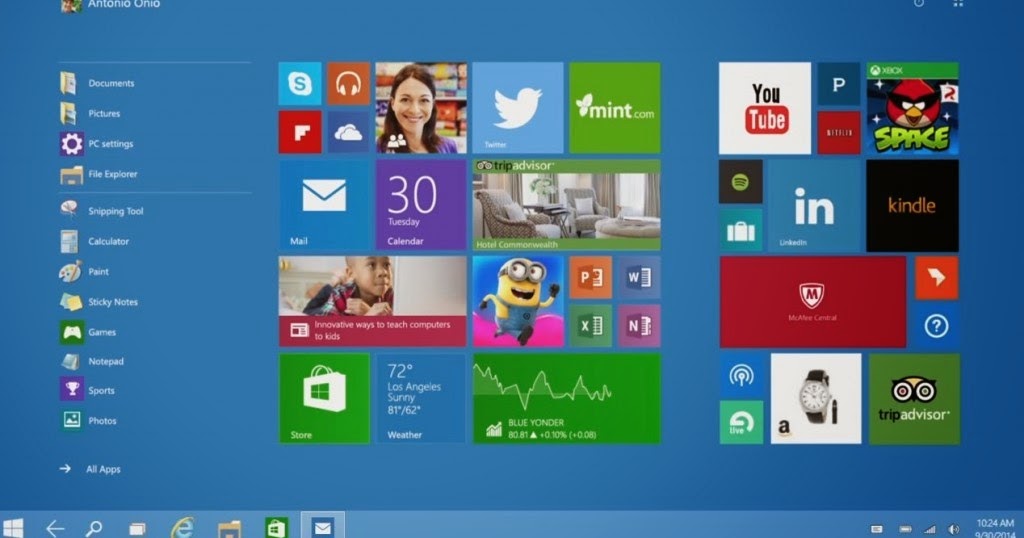The width and height of the screenshot is (1024, 538).
Task: Open the green TripAdvisor owl tile
Action: point(914,399)
